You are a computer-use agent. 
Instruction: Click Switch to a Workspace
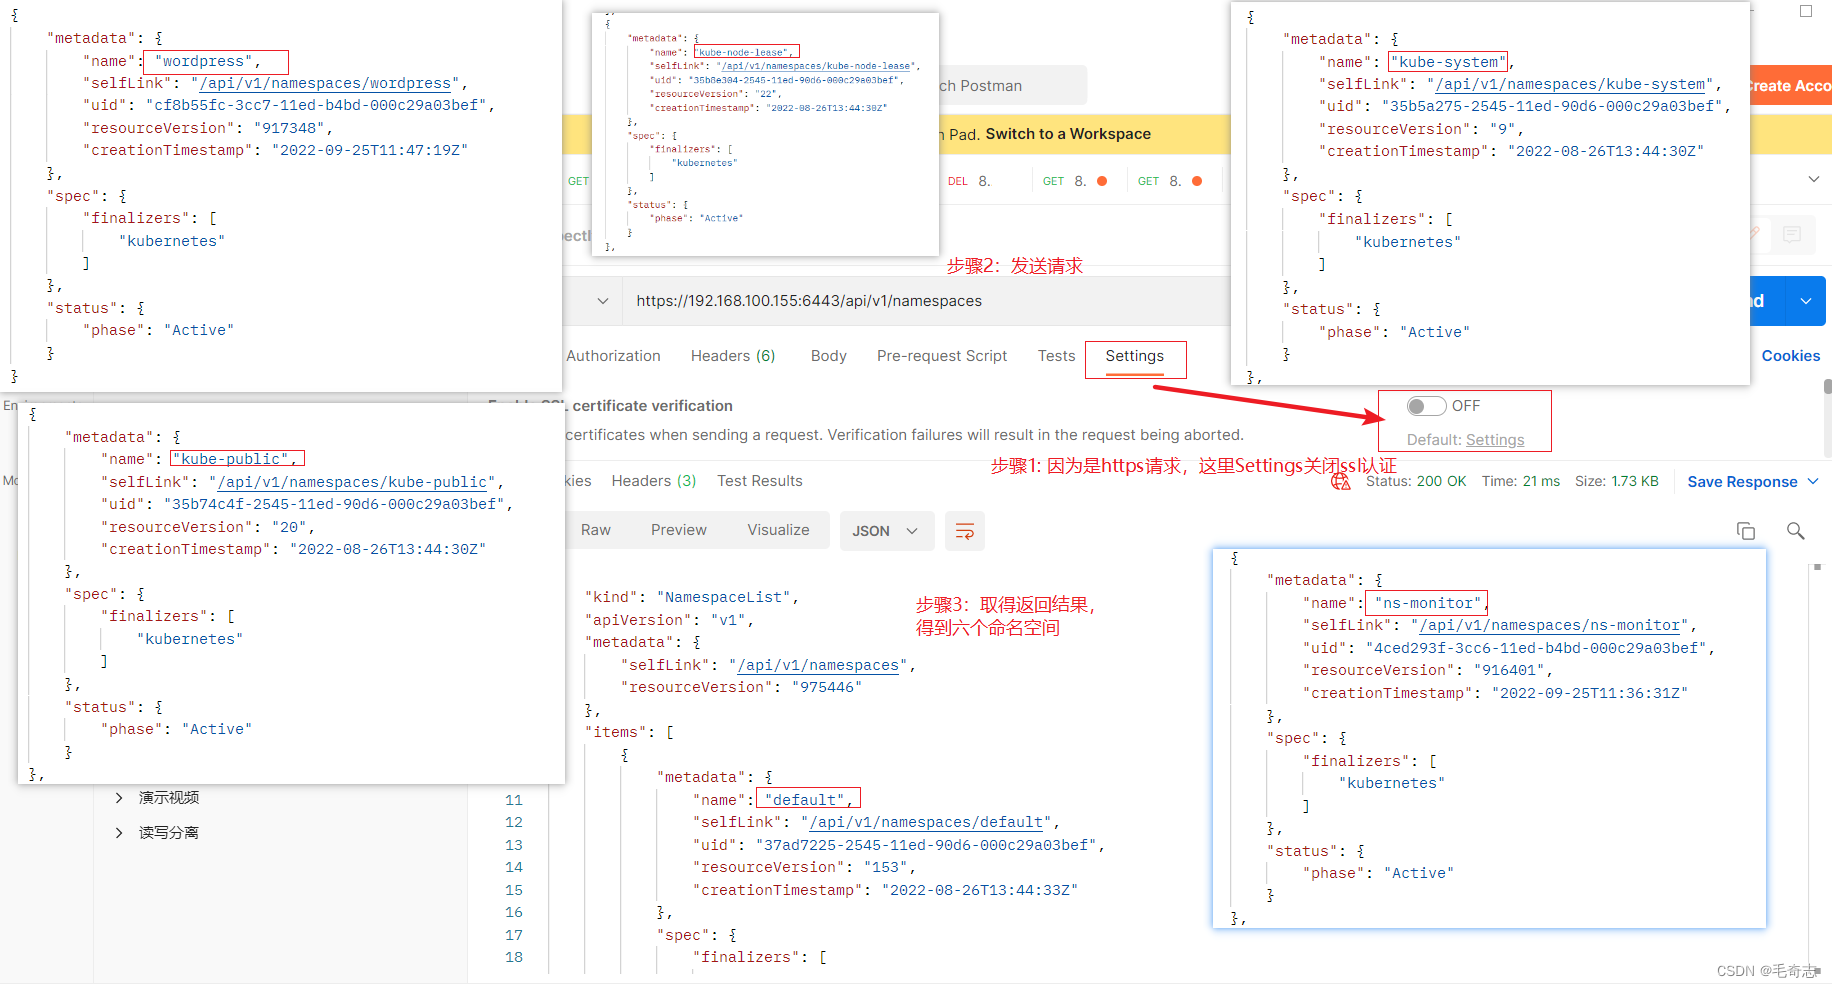click(x=1068, y=134)
